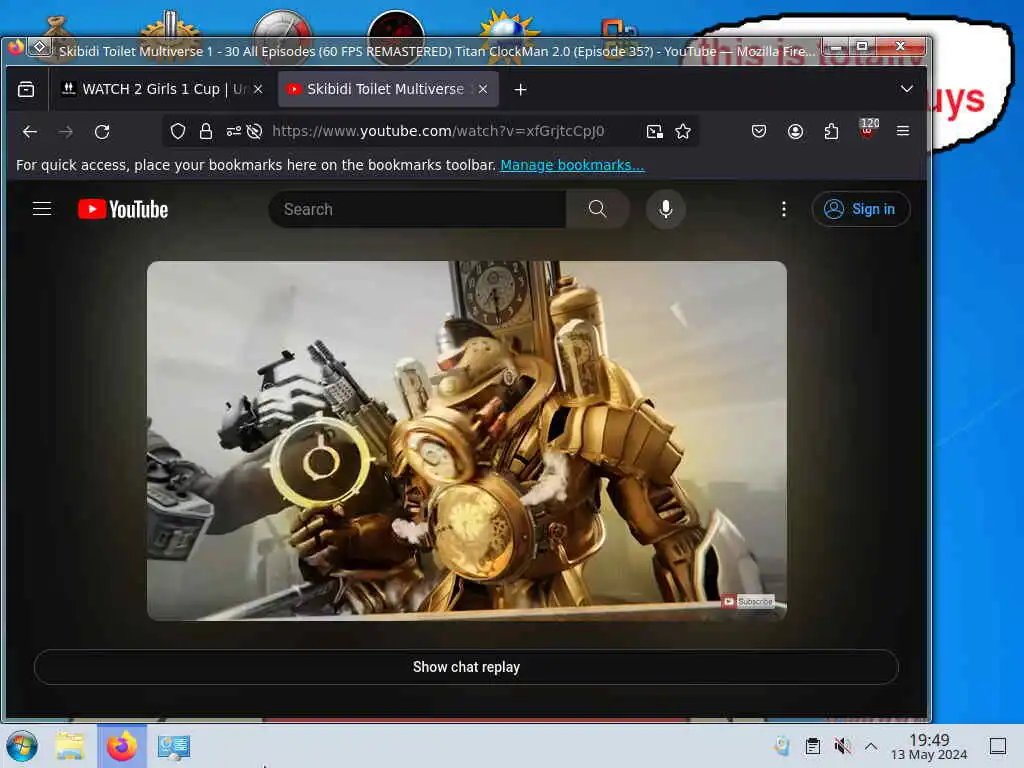Open the Manage bookmarks link
This screenshot has height=768, width=1024.
click(572, 165)
